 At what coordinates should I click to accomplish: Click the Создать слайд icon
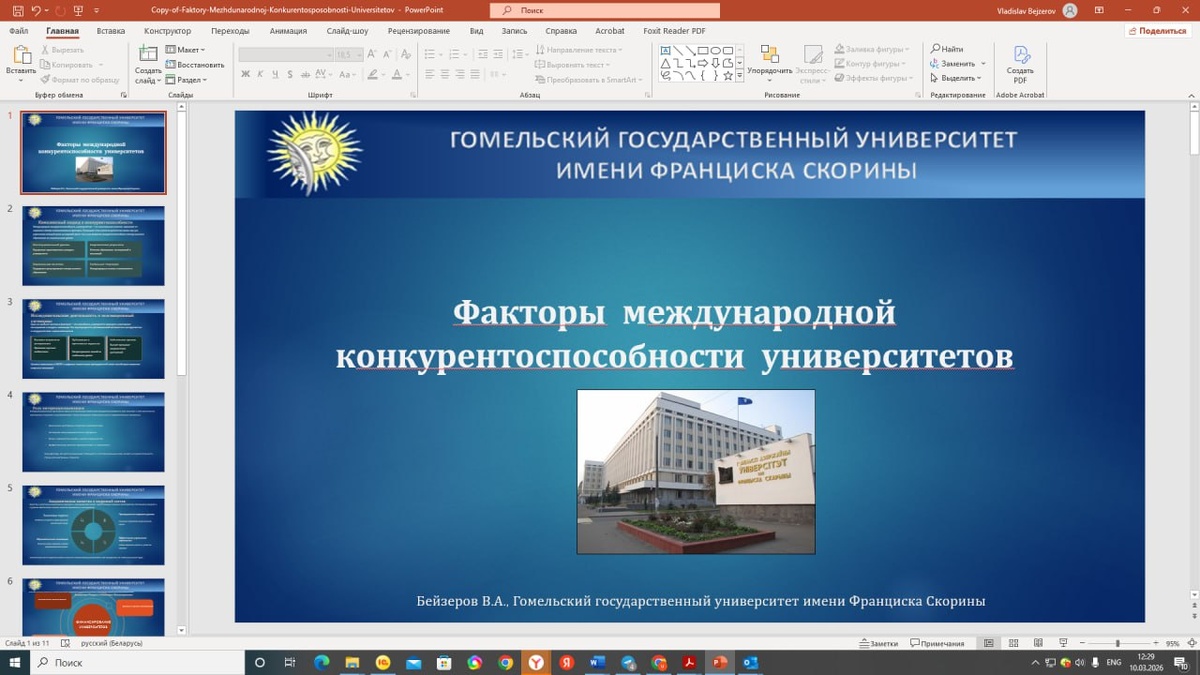click(148, 53)
